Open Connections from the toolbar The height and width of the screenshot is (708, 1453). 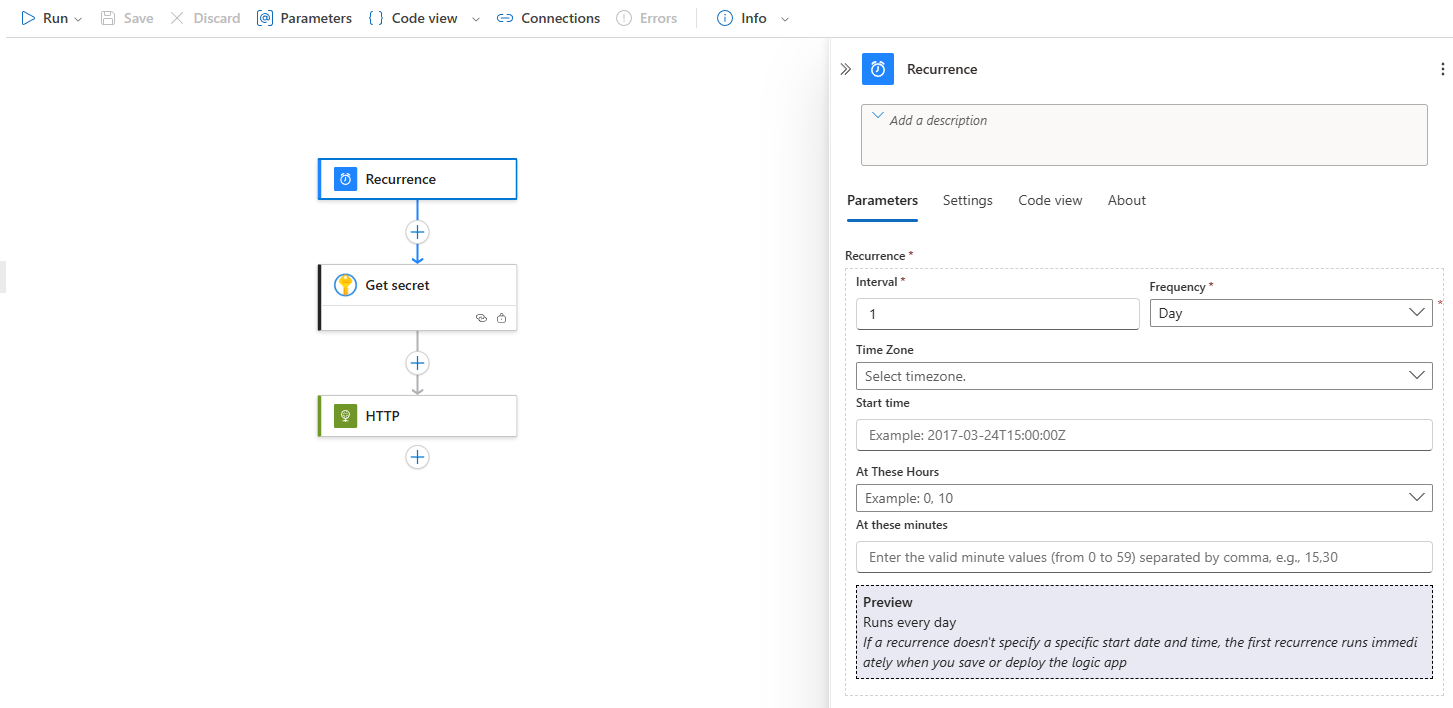[549, 18]
